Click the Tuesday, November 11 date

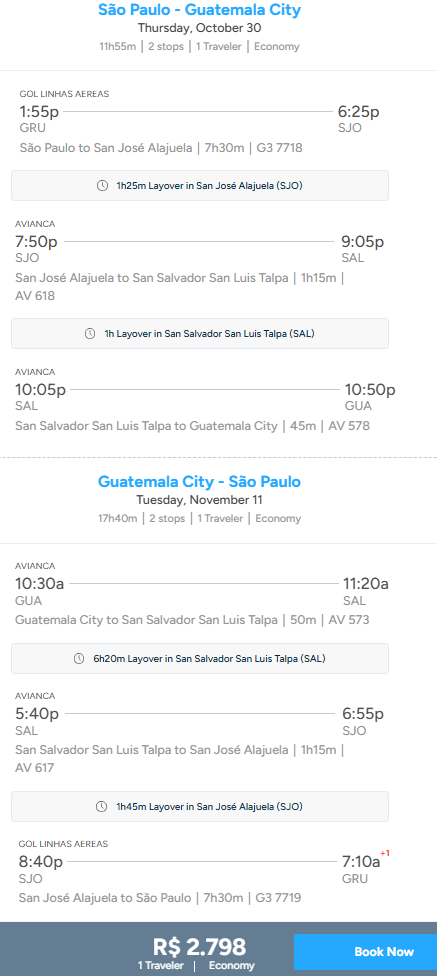click(x=199, y=500)
